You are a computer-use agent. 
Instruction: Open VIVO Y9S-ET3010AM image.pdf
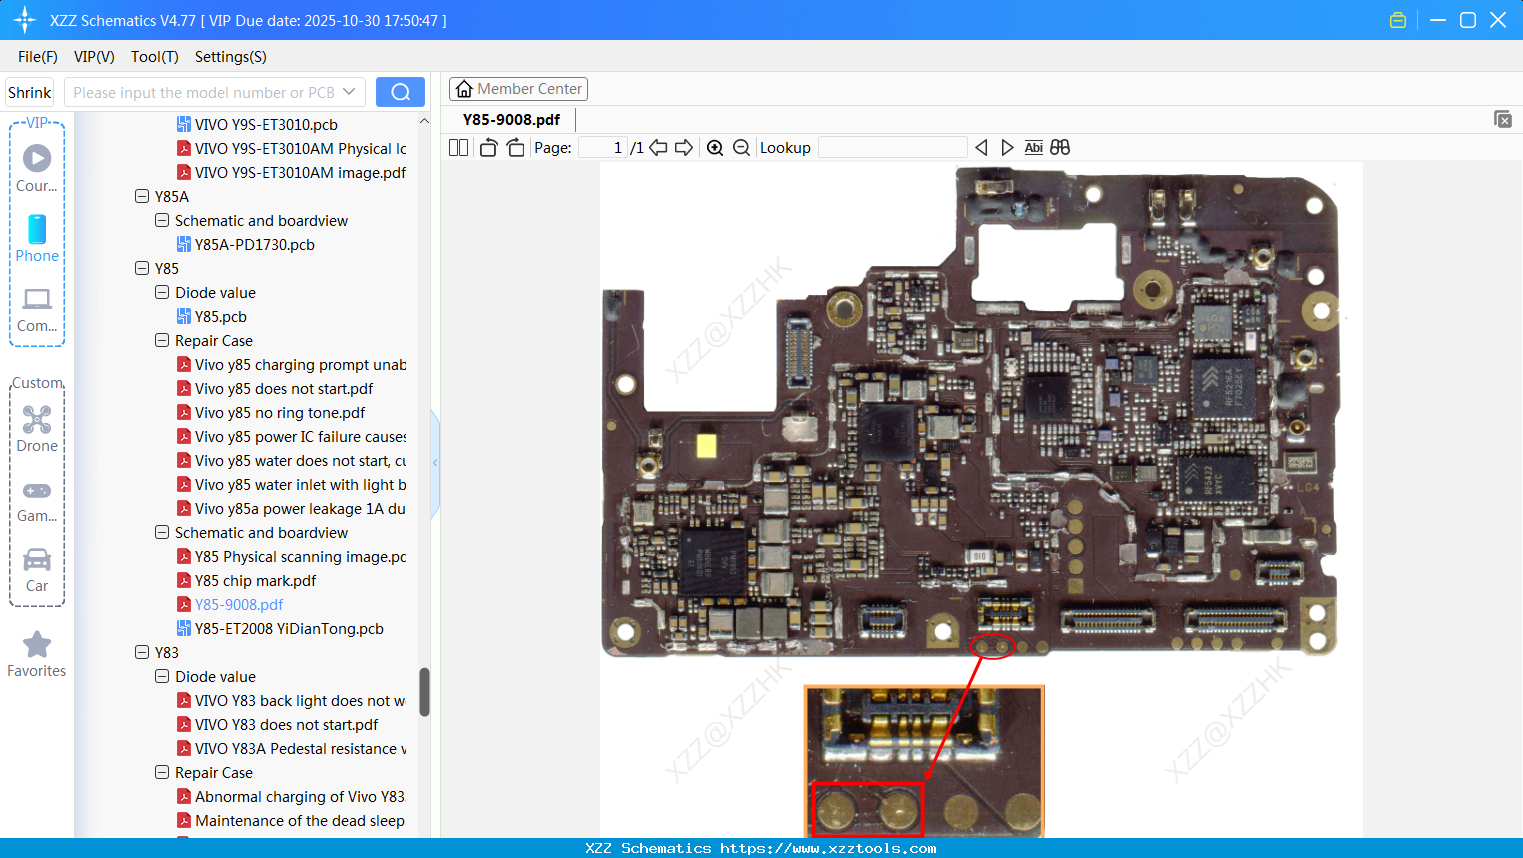pos(300,172)
